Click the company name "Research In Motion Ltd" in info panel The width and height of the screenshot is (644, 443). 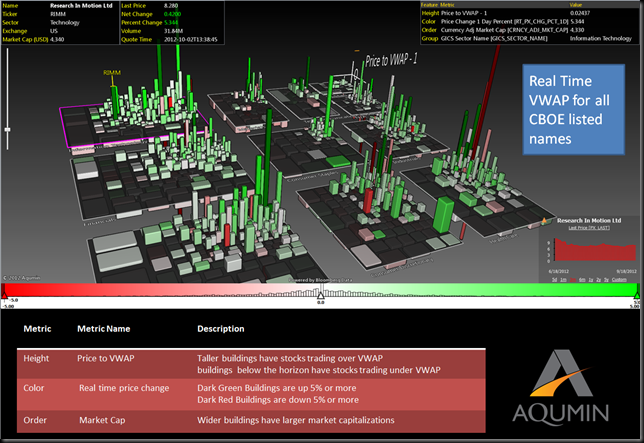[x=81, y=6]
